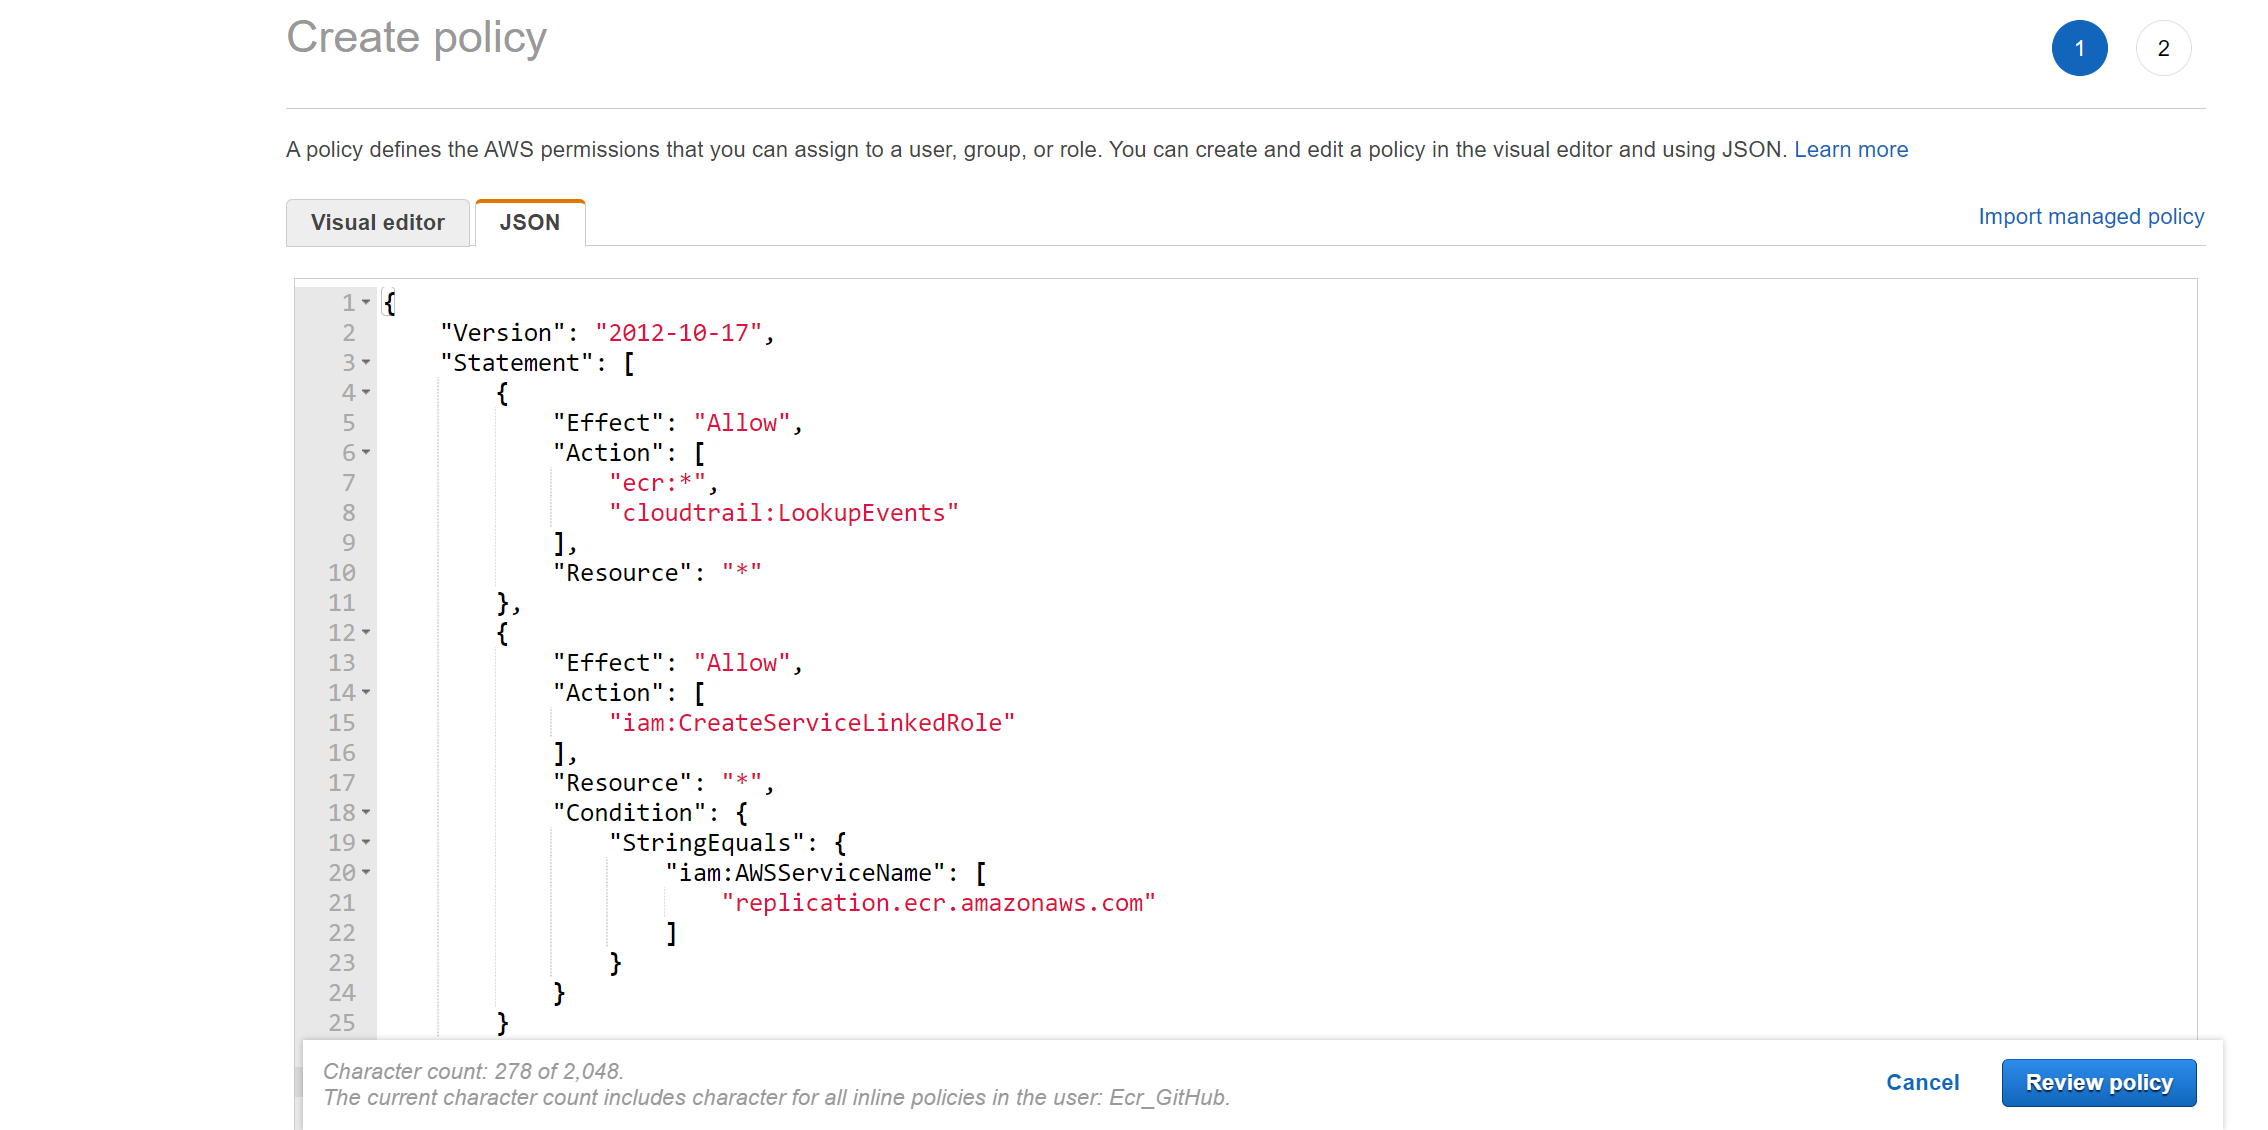Open the Learn more link
2268x1130 pixels.
pyautogui.click(x=1850, y=149)
